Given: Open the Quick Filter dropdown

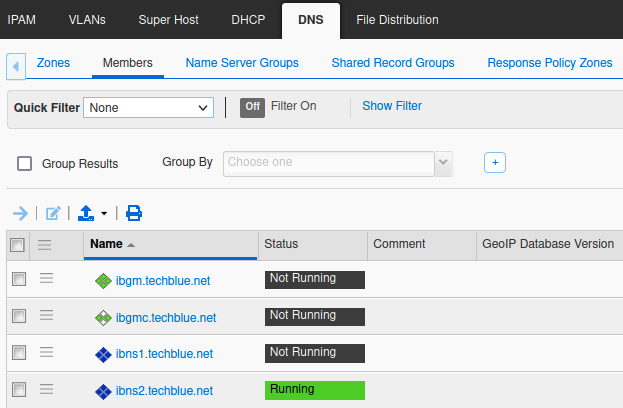Looking at the screenshot, I should 148,107.
